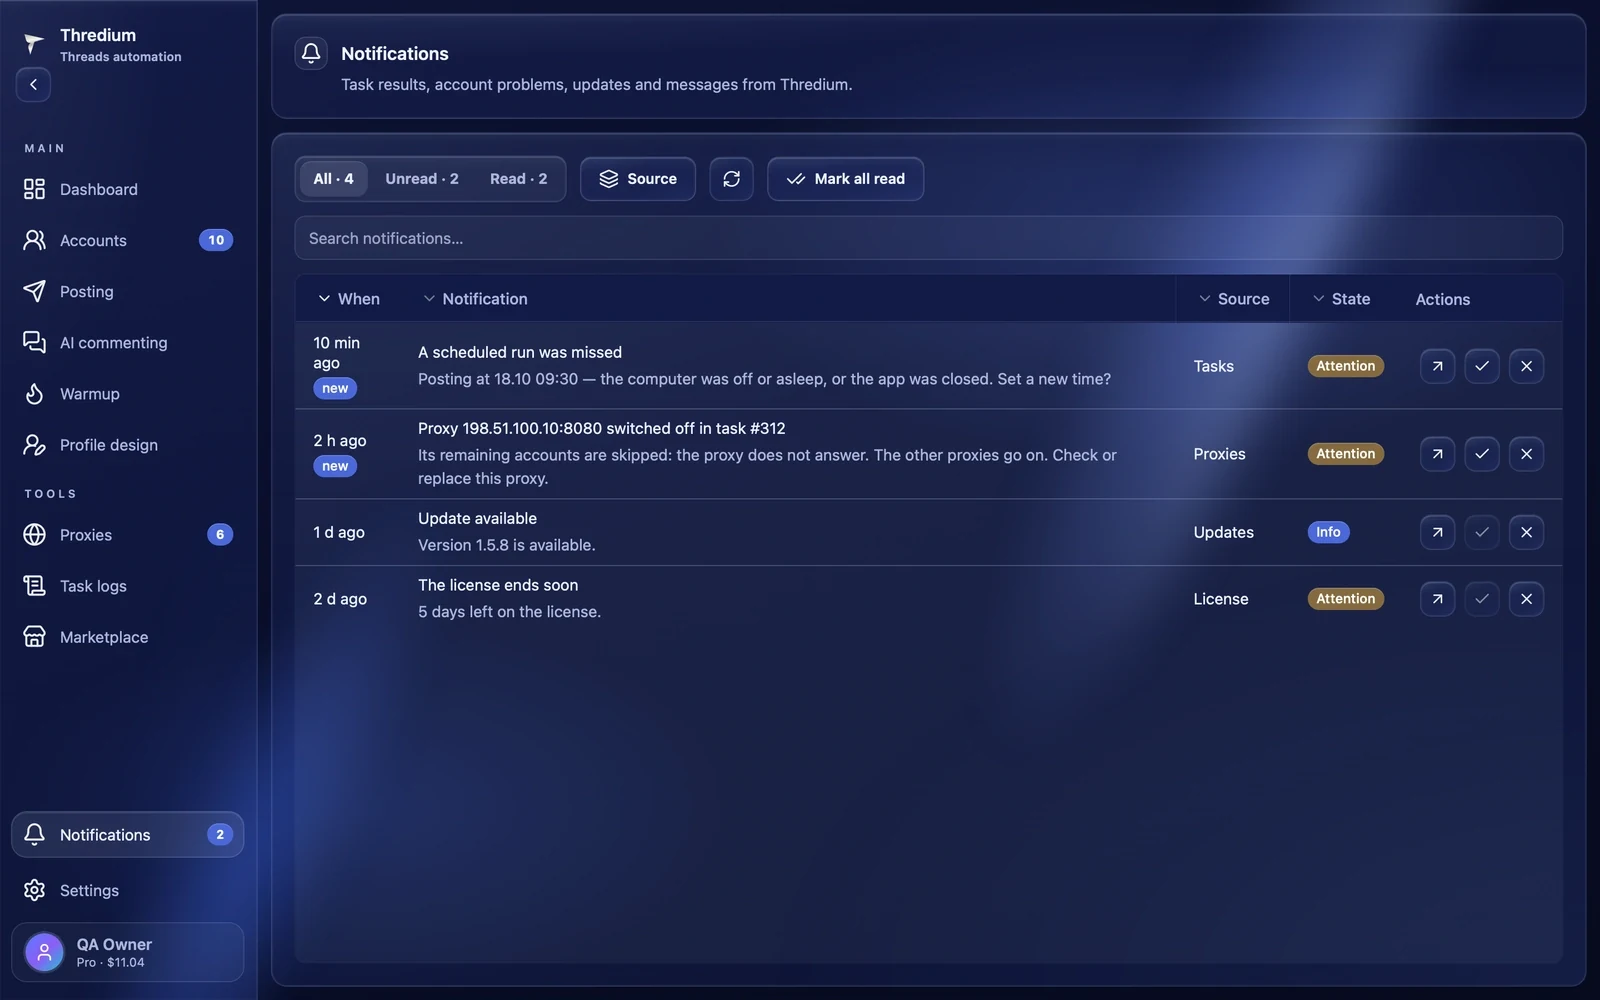Screen dimensions: 1600x1000
Task: Click Mark all read
Action: coord(846,179)
